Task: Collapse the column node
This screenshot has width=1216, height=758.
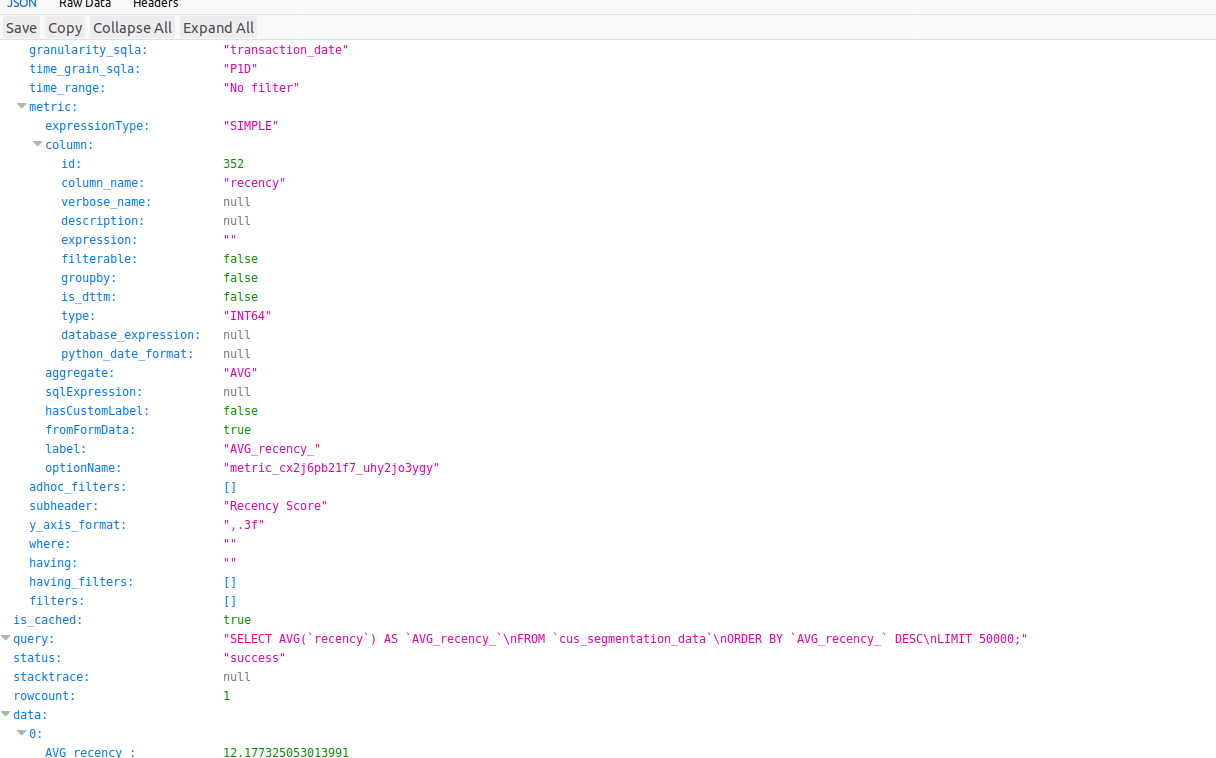Action: (x=37, y=144)
